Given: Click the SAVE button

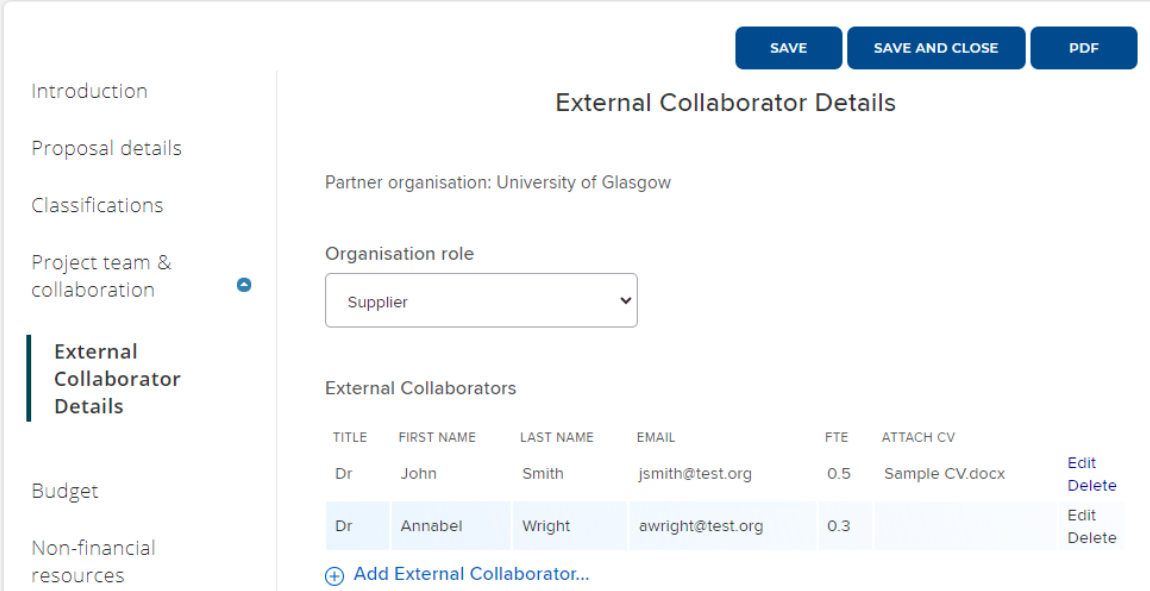Looking at the screenshot, I should tap(788, 48).
